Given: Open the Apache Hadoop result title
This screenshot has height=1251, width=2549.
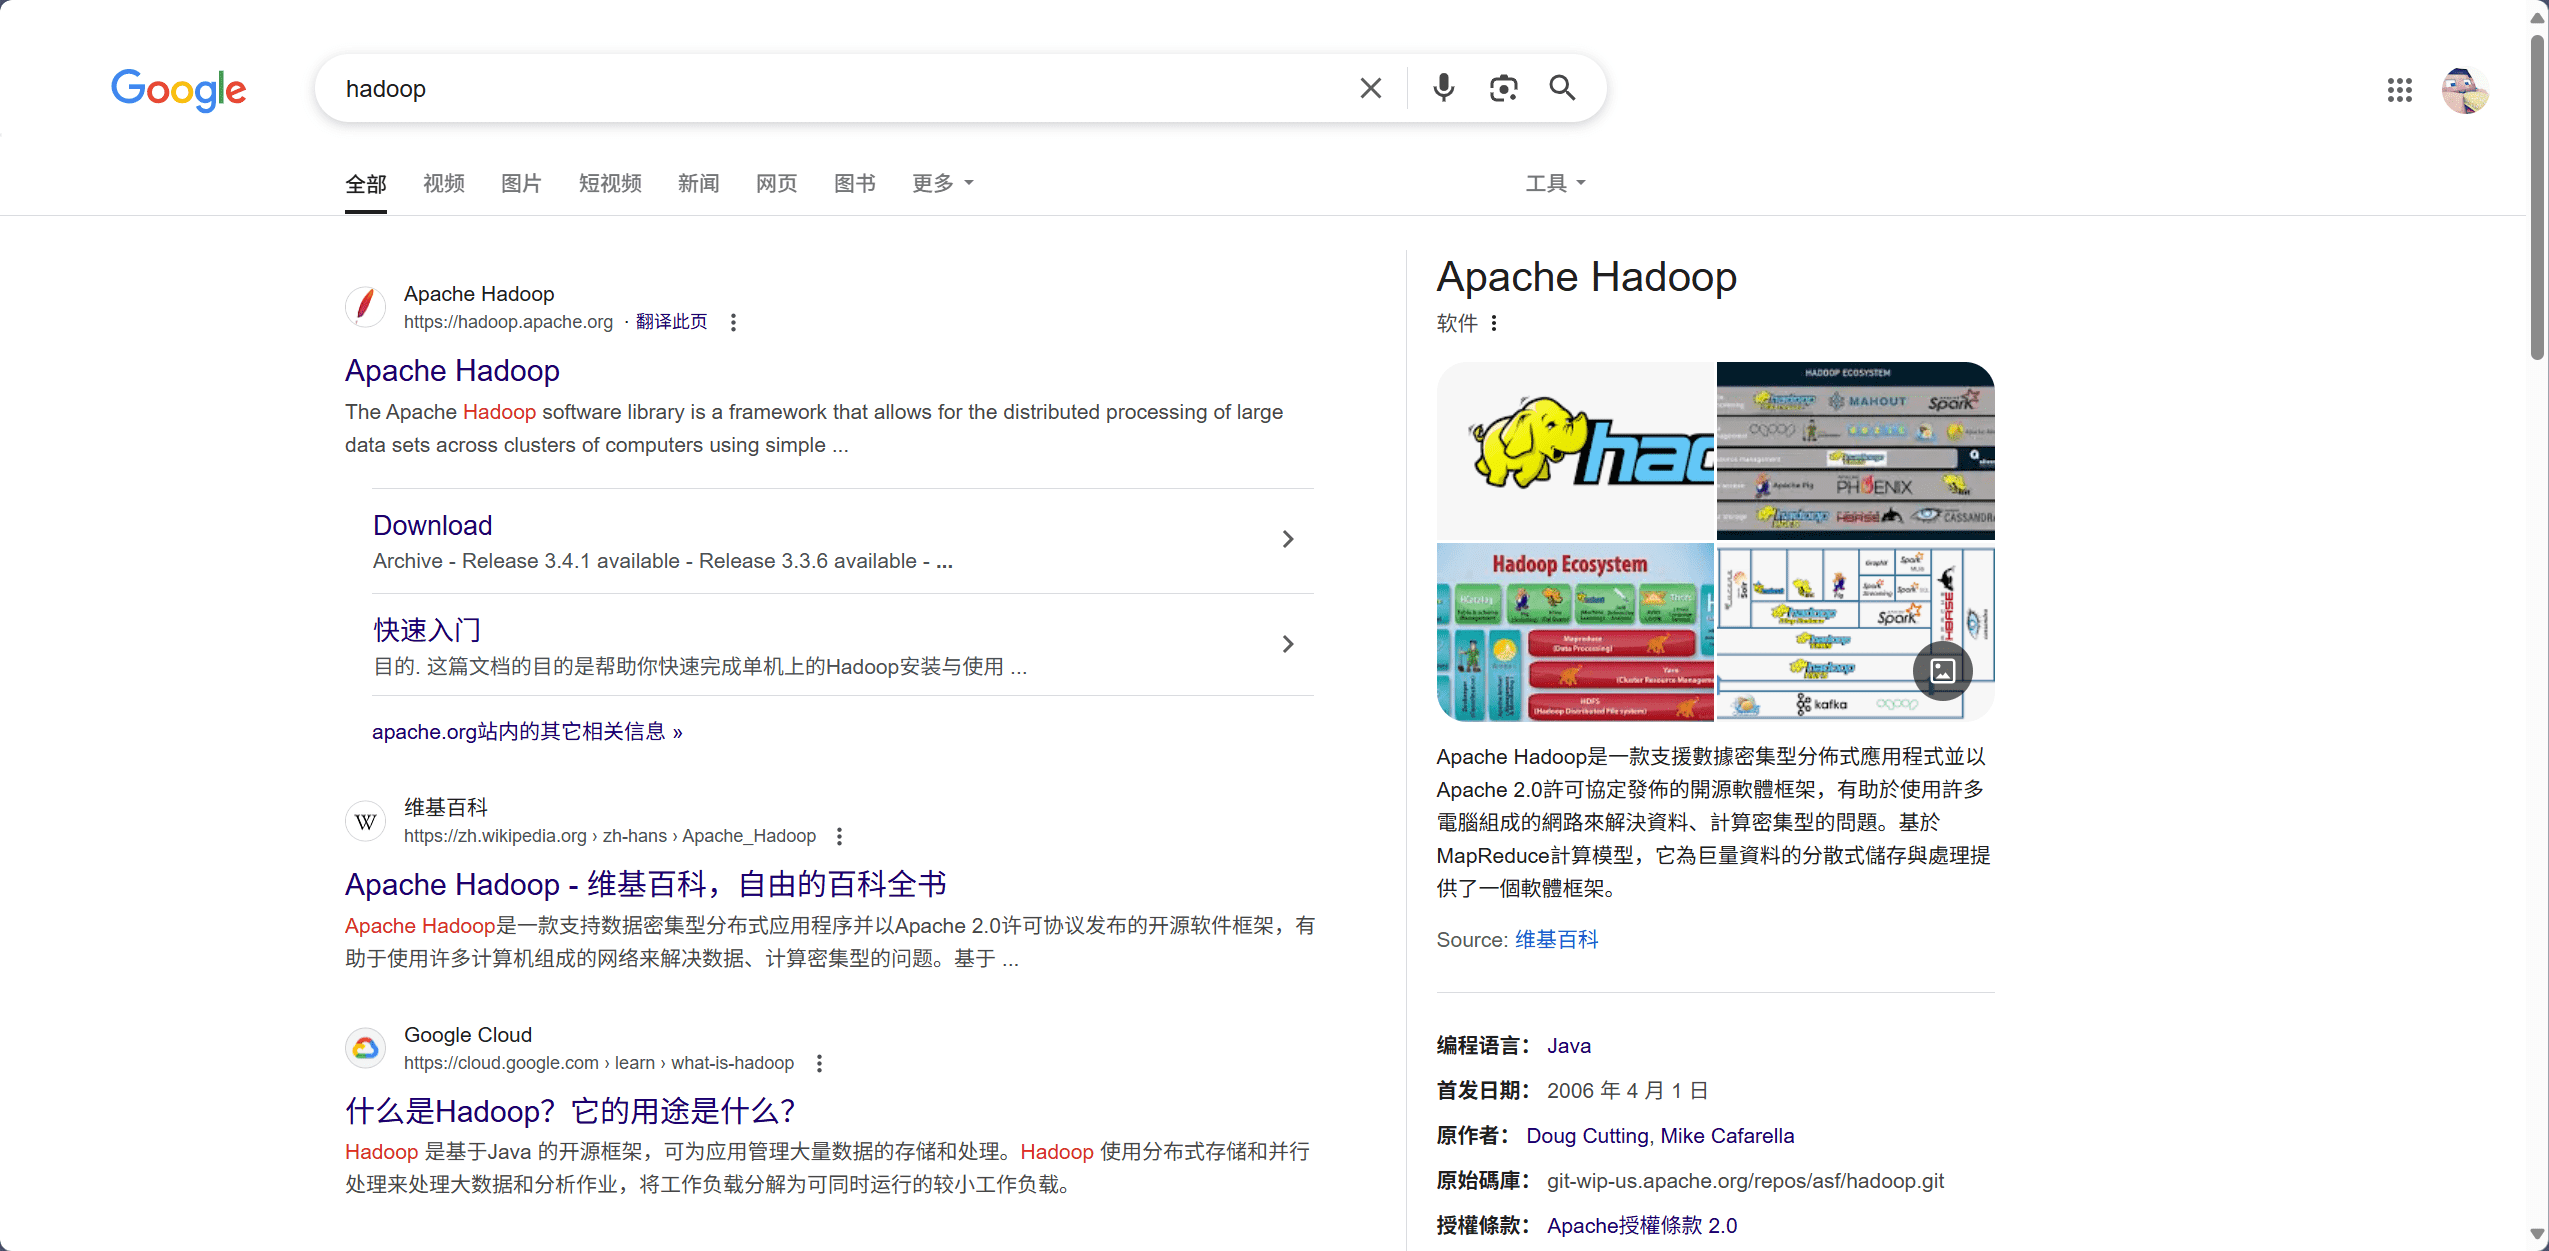Looking at the screenshot, I should [x=452, y=371].
